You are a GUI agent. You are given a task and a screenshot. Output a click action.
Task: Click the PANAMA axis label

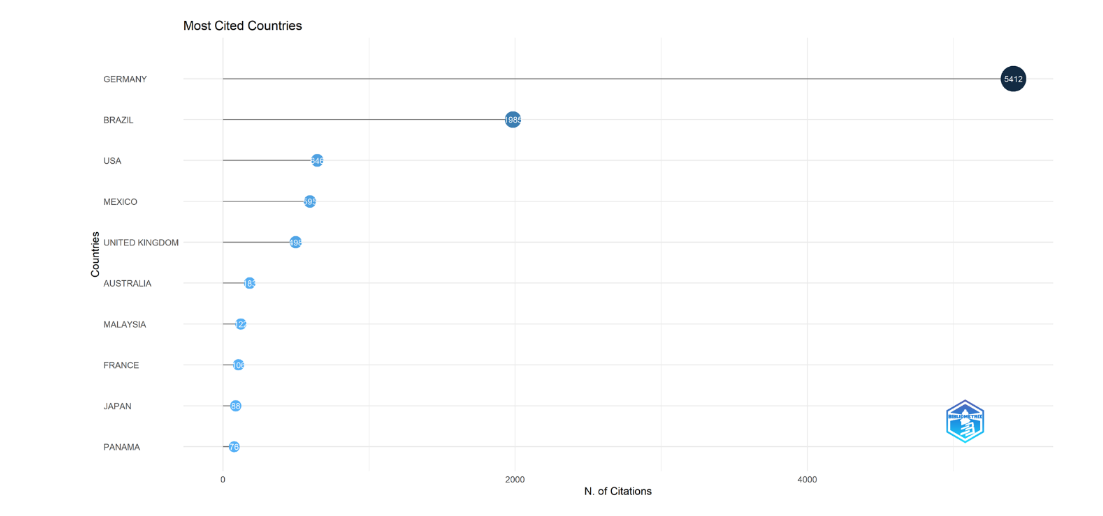tap(122, 447)
